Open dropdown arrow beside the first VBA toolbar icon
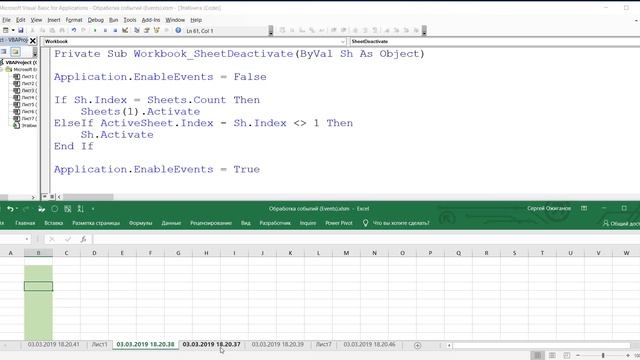The image size is (640, 360). tap(13, 30)
